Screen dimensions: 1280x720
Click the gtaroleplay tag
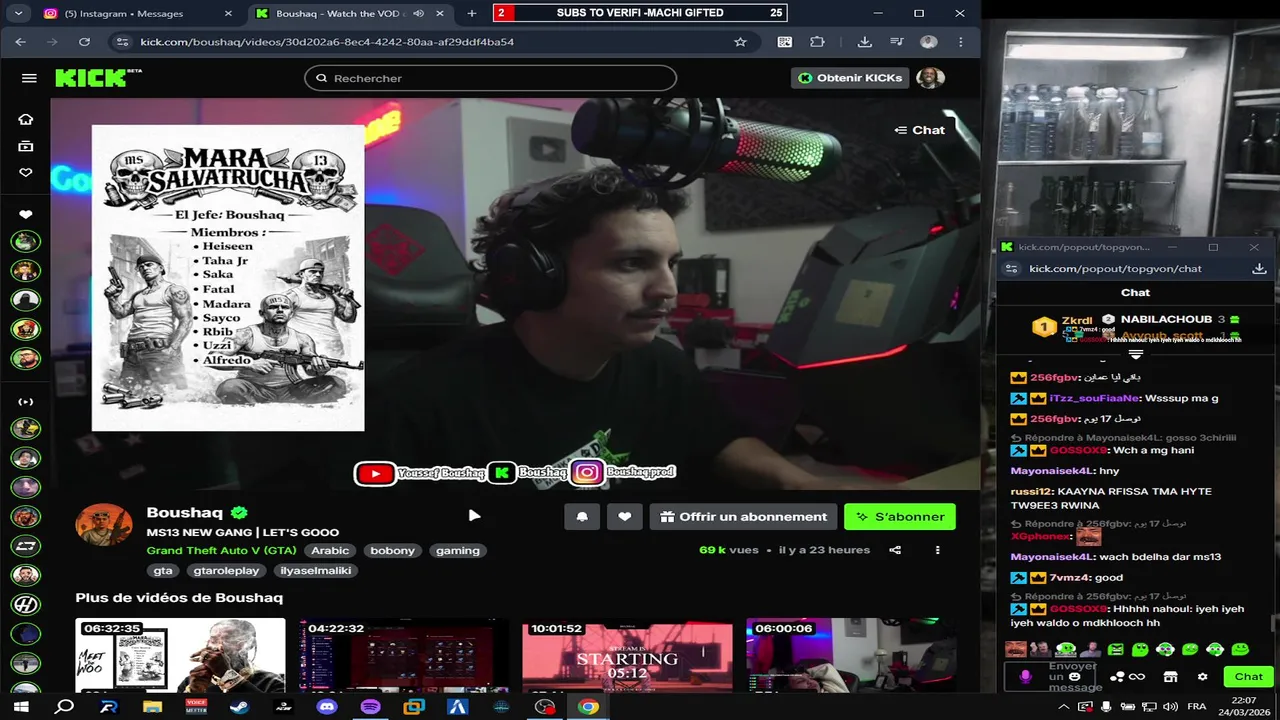tap(226, 571)
